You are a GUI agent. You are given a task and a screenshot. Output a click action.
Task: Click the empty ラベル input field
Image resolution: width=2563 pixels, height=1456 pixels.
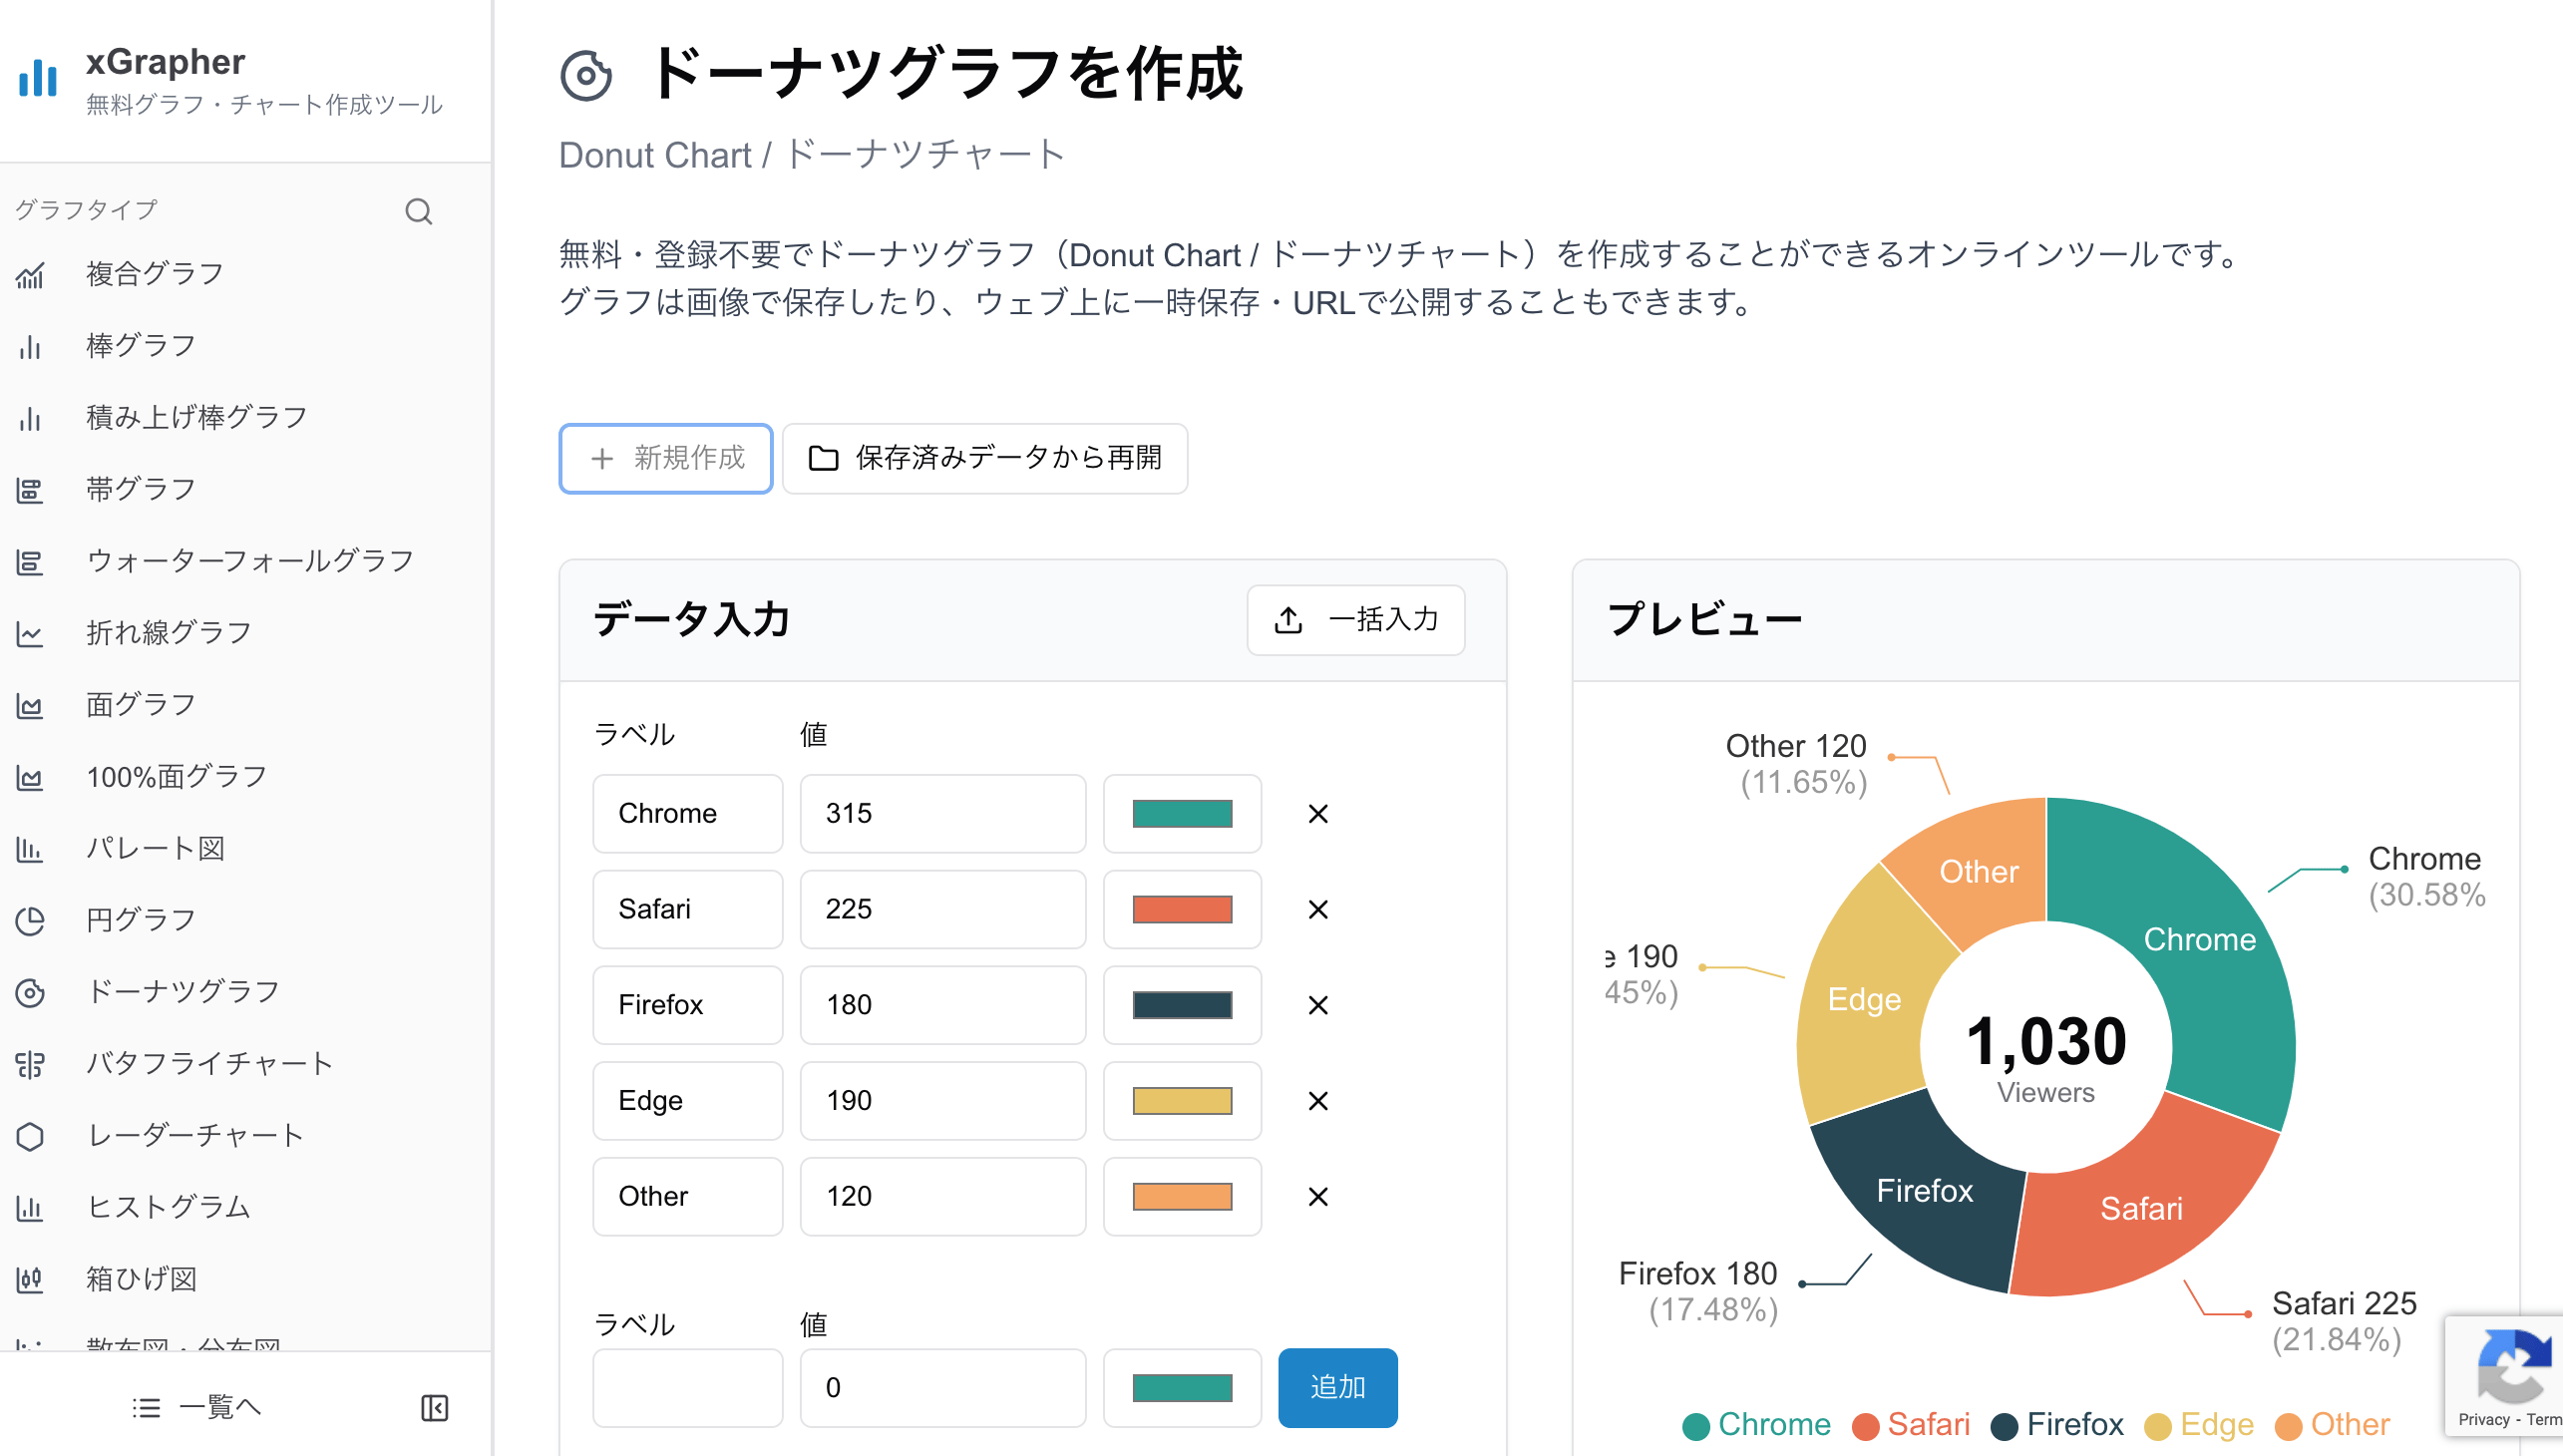[x=687, y=1387]
